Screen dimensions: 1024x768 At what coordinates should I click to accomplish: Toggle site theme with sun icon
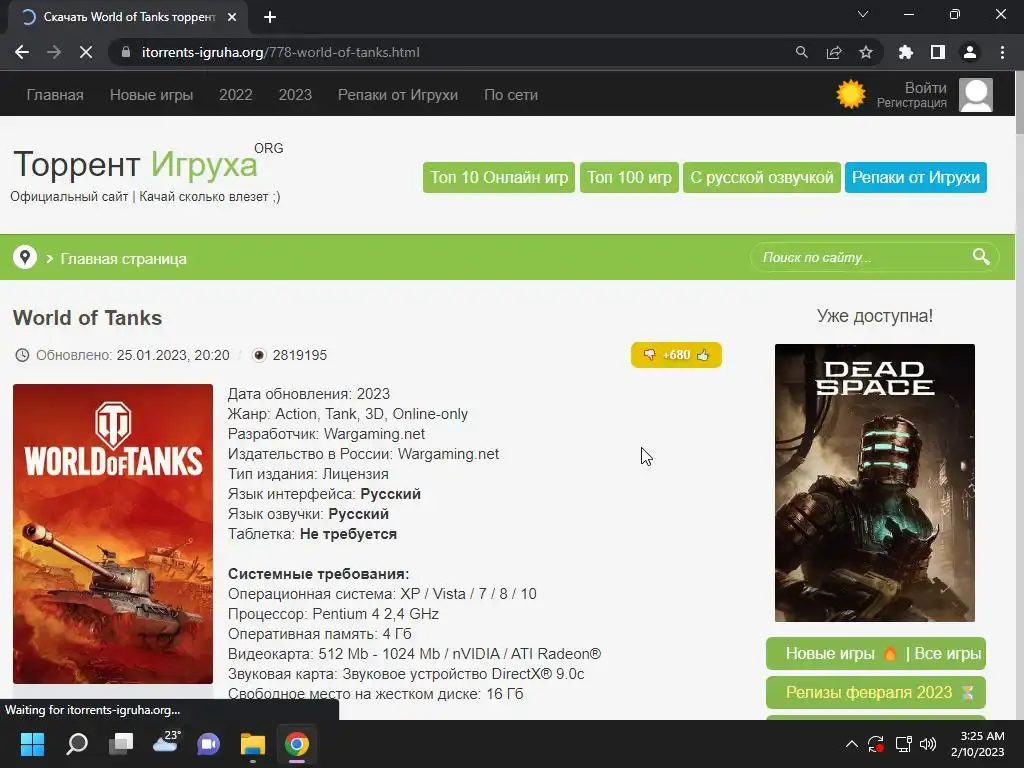[850, 95]
